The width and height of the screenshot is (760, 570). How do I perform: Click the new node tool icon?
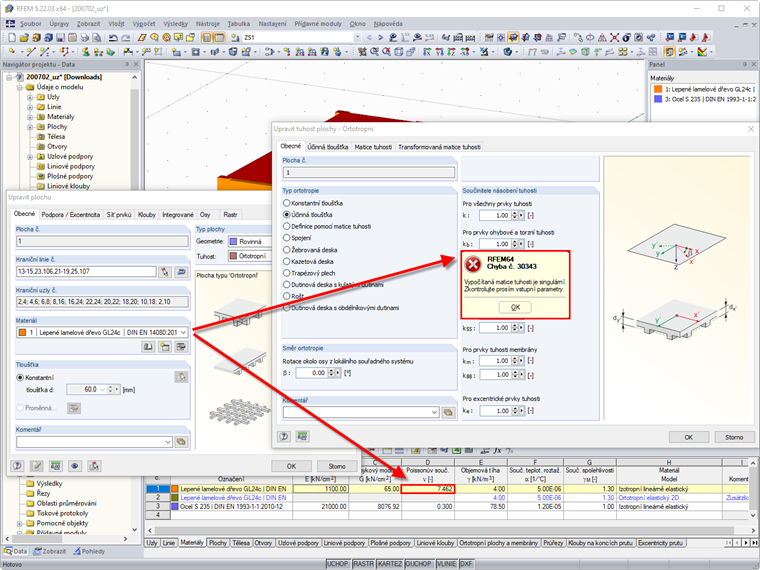coord(12,51)
